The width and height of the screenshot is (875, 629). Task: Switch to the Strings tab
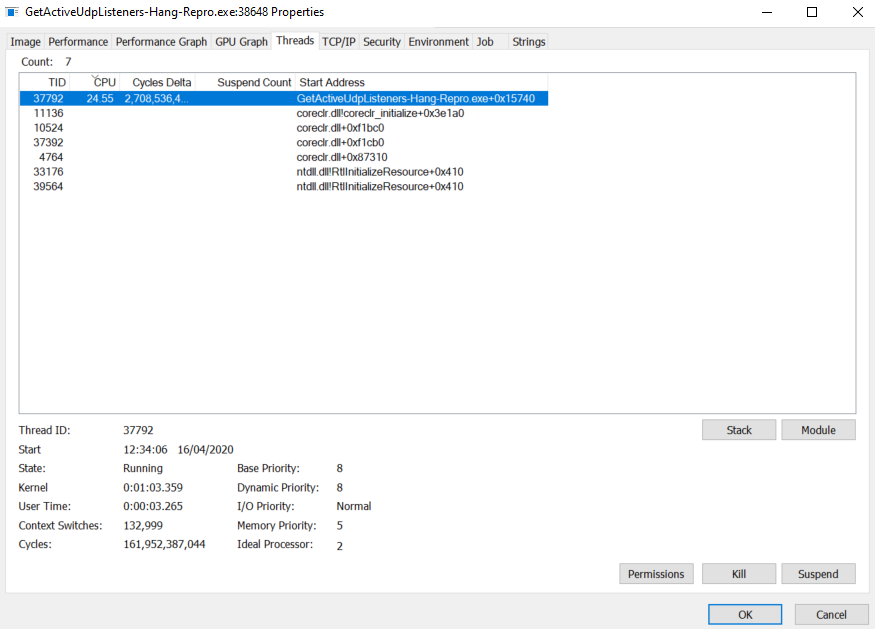(528, 42)
